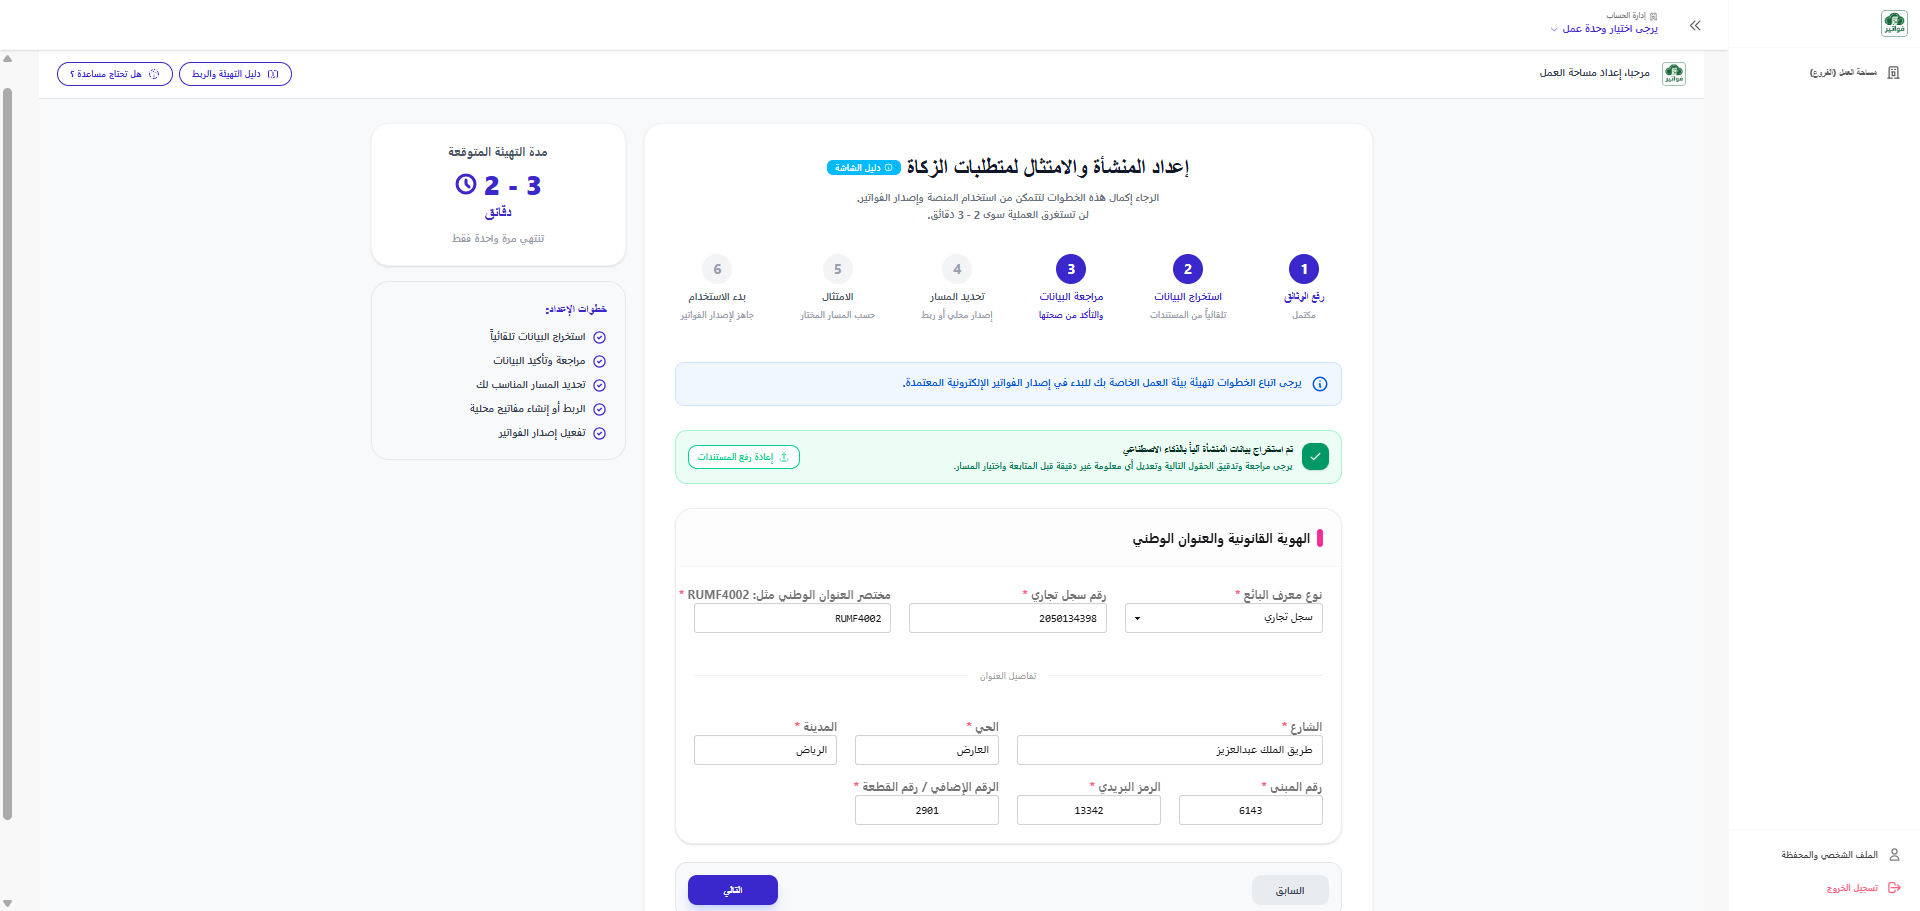Open مساحة العمل (الفروع) sidebar menu item
Image resolution: width=1920 pixels, height=911 pixels.
coord(1842,73)
